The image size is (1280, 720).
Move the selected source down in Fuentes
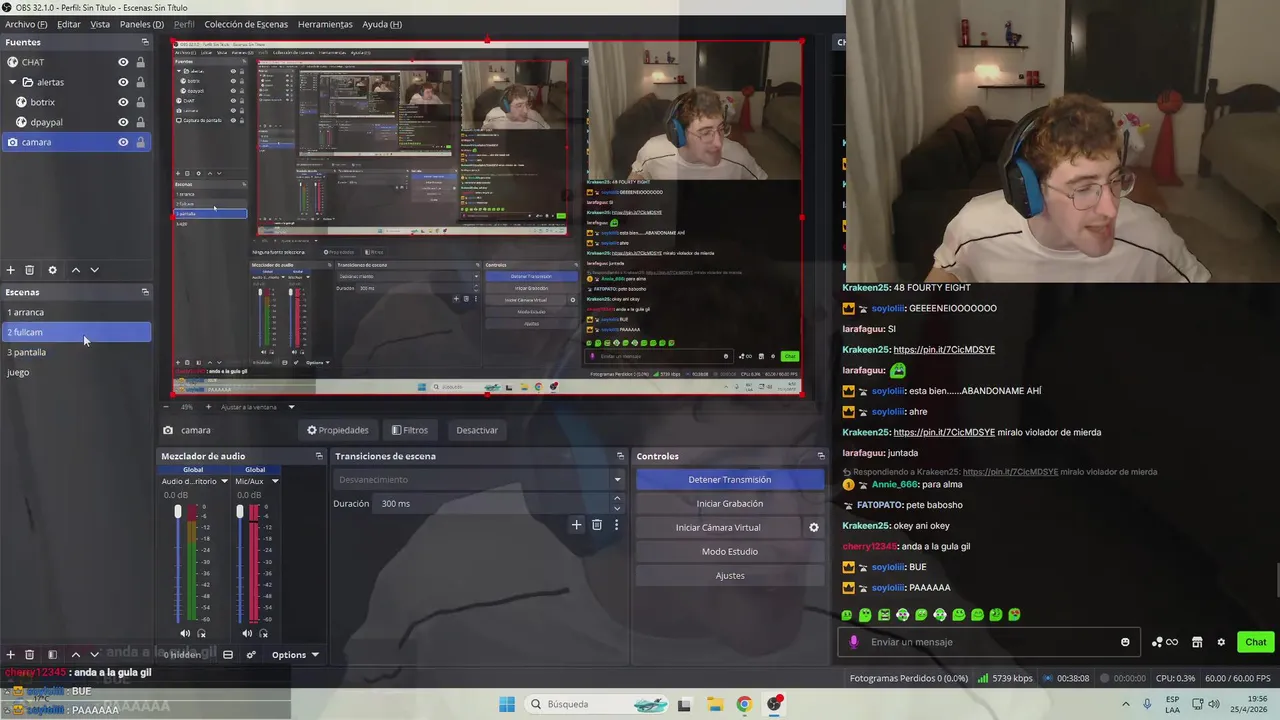pos(95,270)
